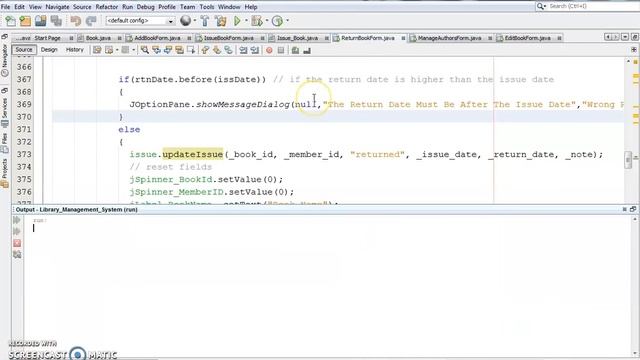Select the ReturnBookForm.java tab
This screenshot has width=640, height=360.
coord(368,38)
